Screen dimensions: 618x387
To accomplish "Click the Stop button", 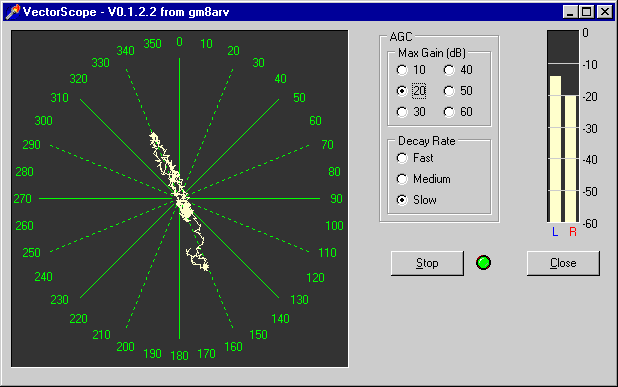I will click(427, 263).
